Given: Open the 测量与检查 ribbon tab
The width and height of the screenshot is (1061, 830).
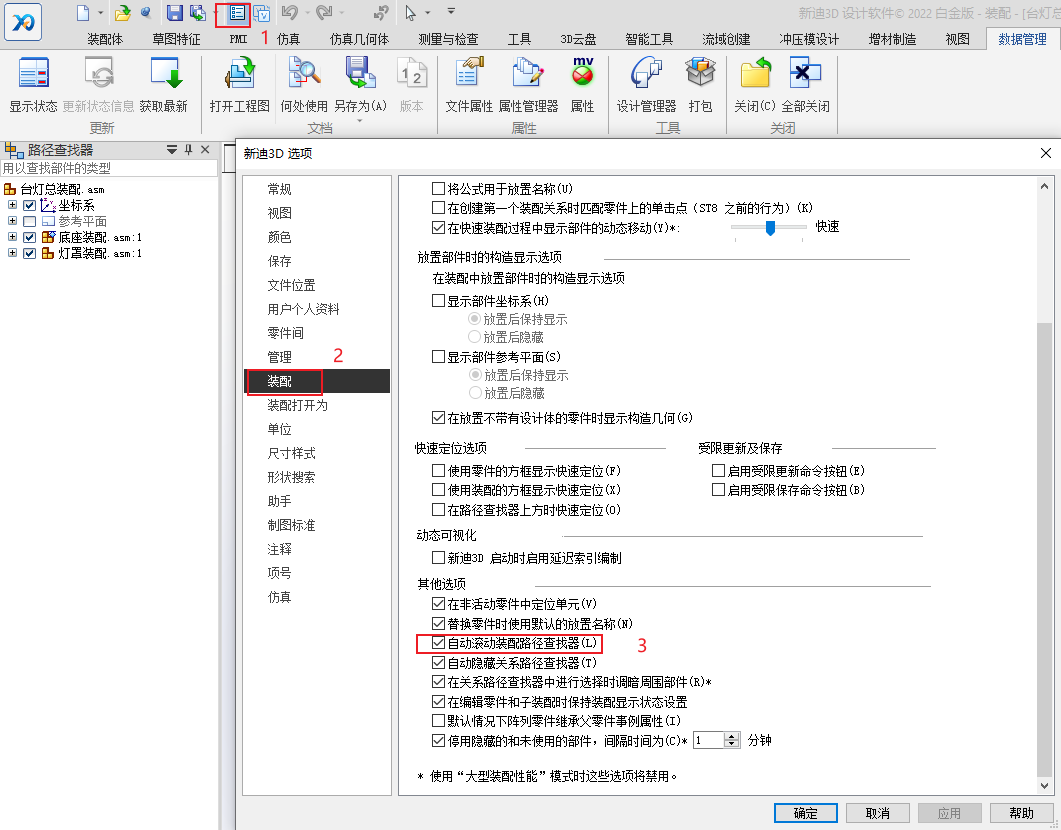Looking at the screenshot, I should (x=448, y=39).
